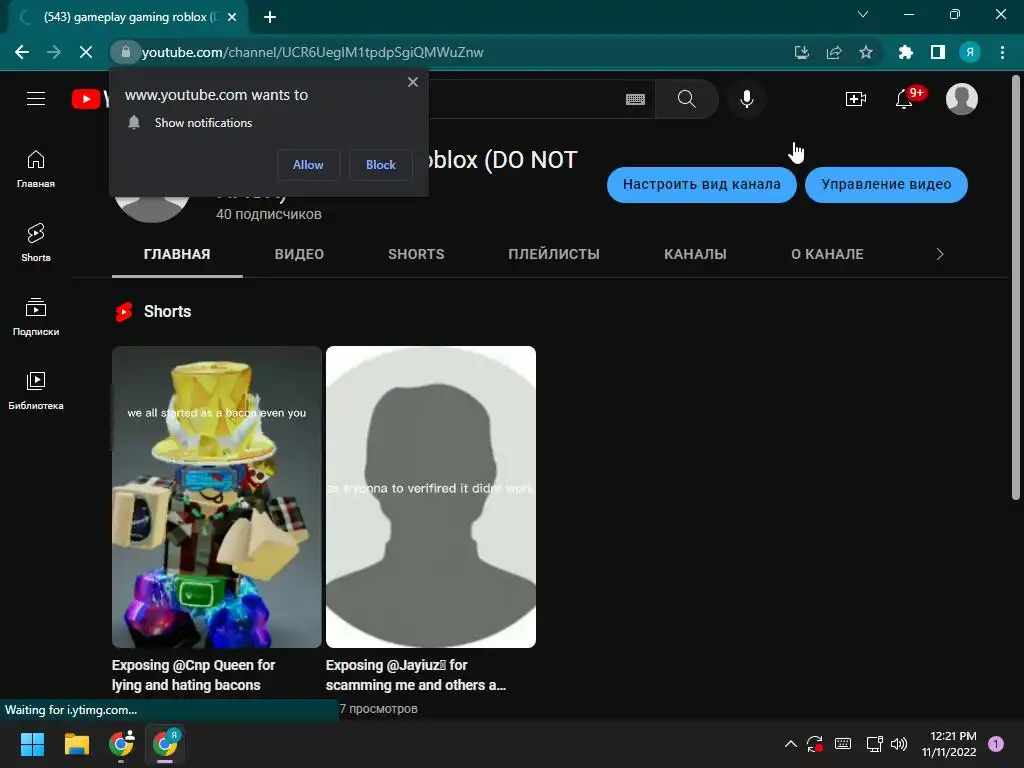Open Подписки in the sidebar
The height and width of the screenshot is (768, 1024).
click(36, 317)
